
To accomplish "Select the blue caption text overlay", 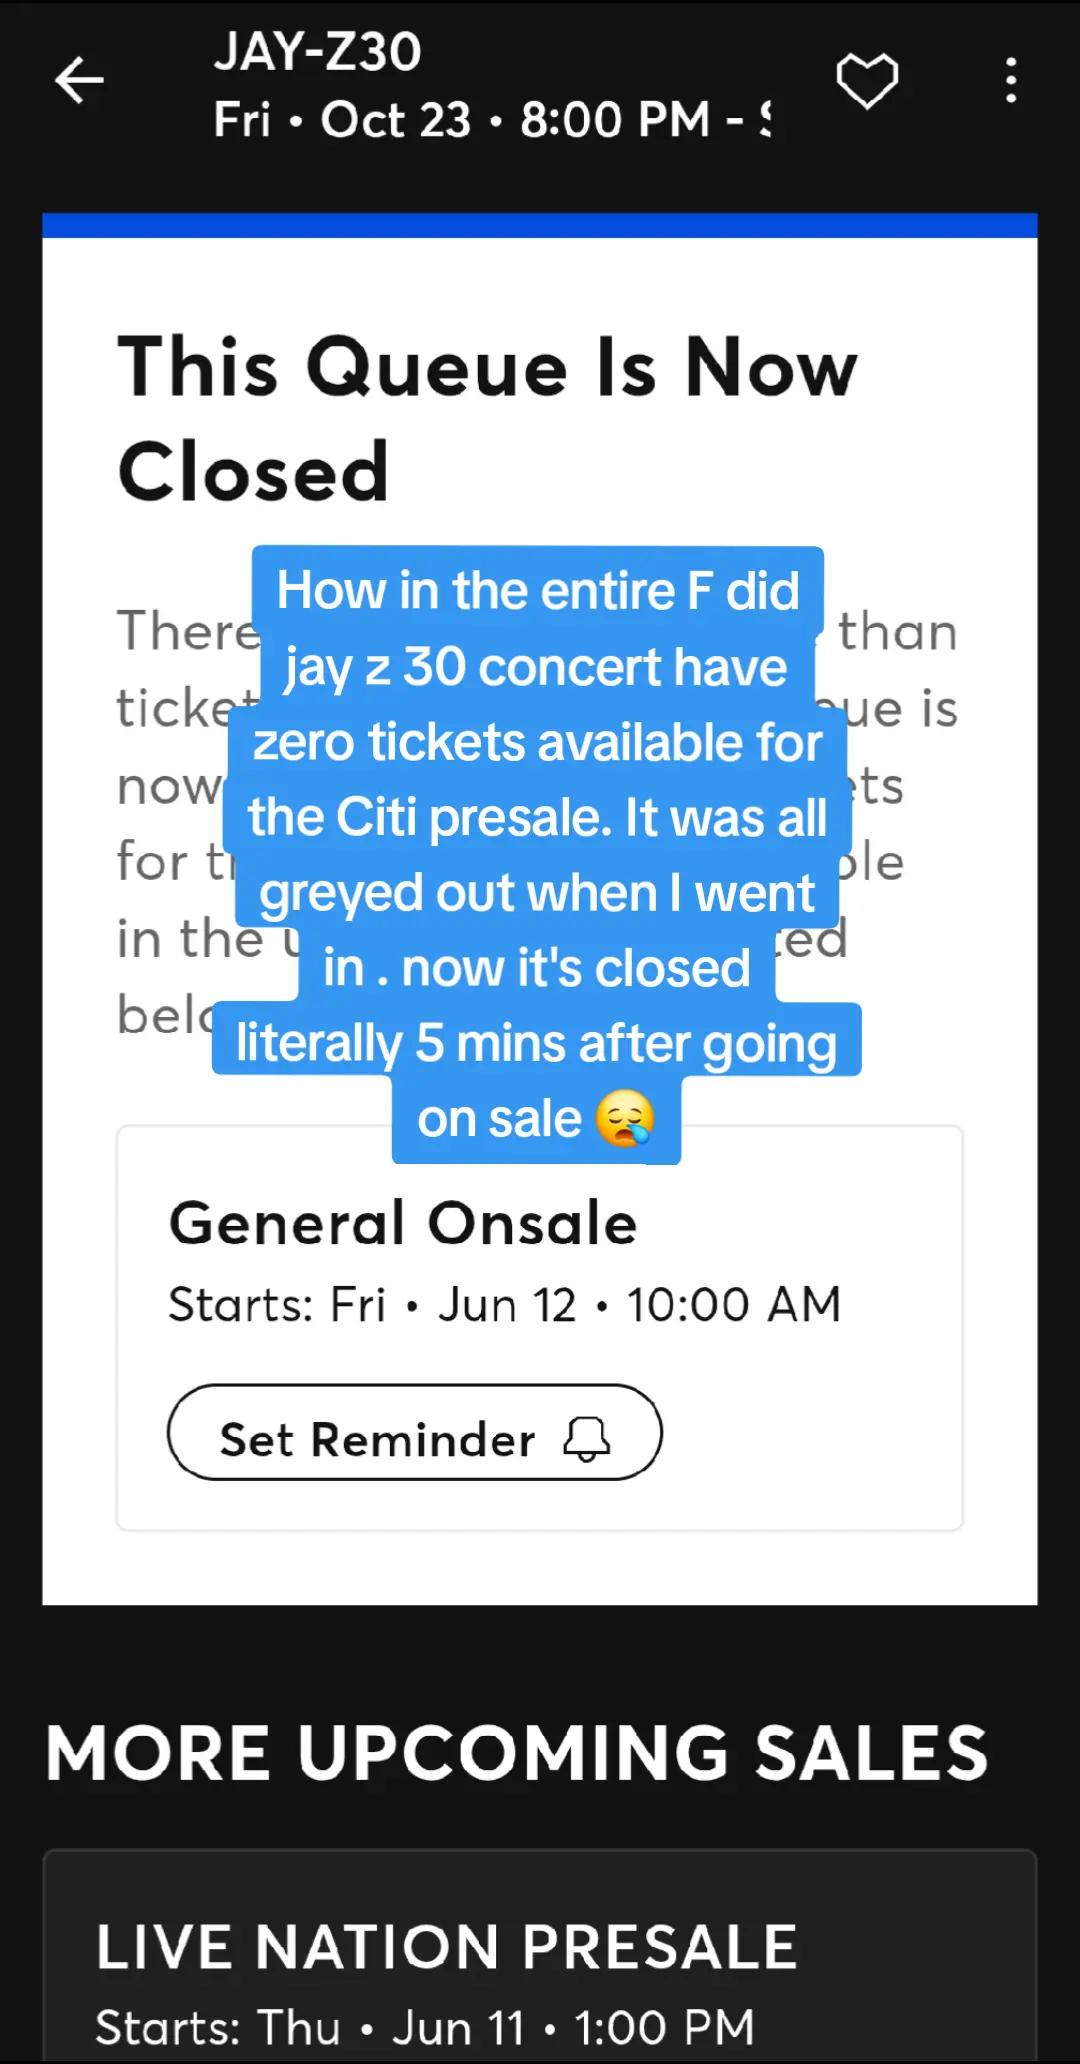I will [x=537, y=854].
